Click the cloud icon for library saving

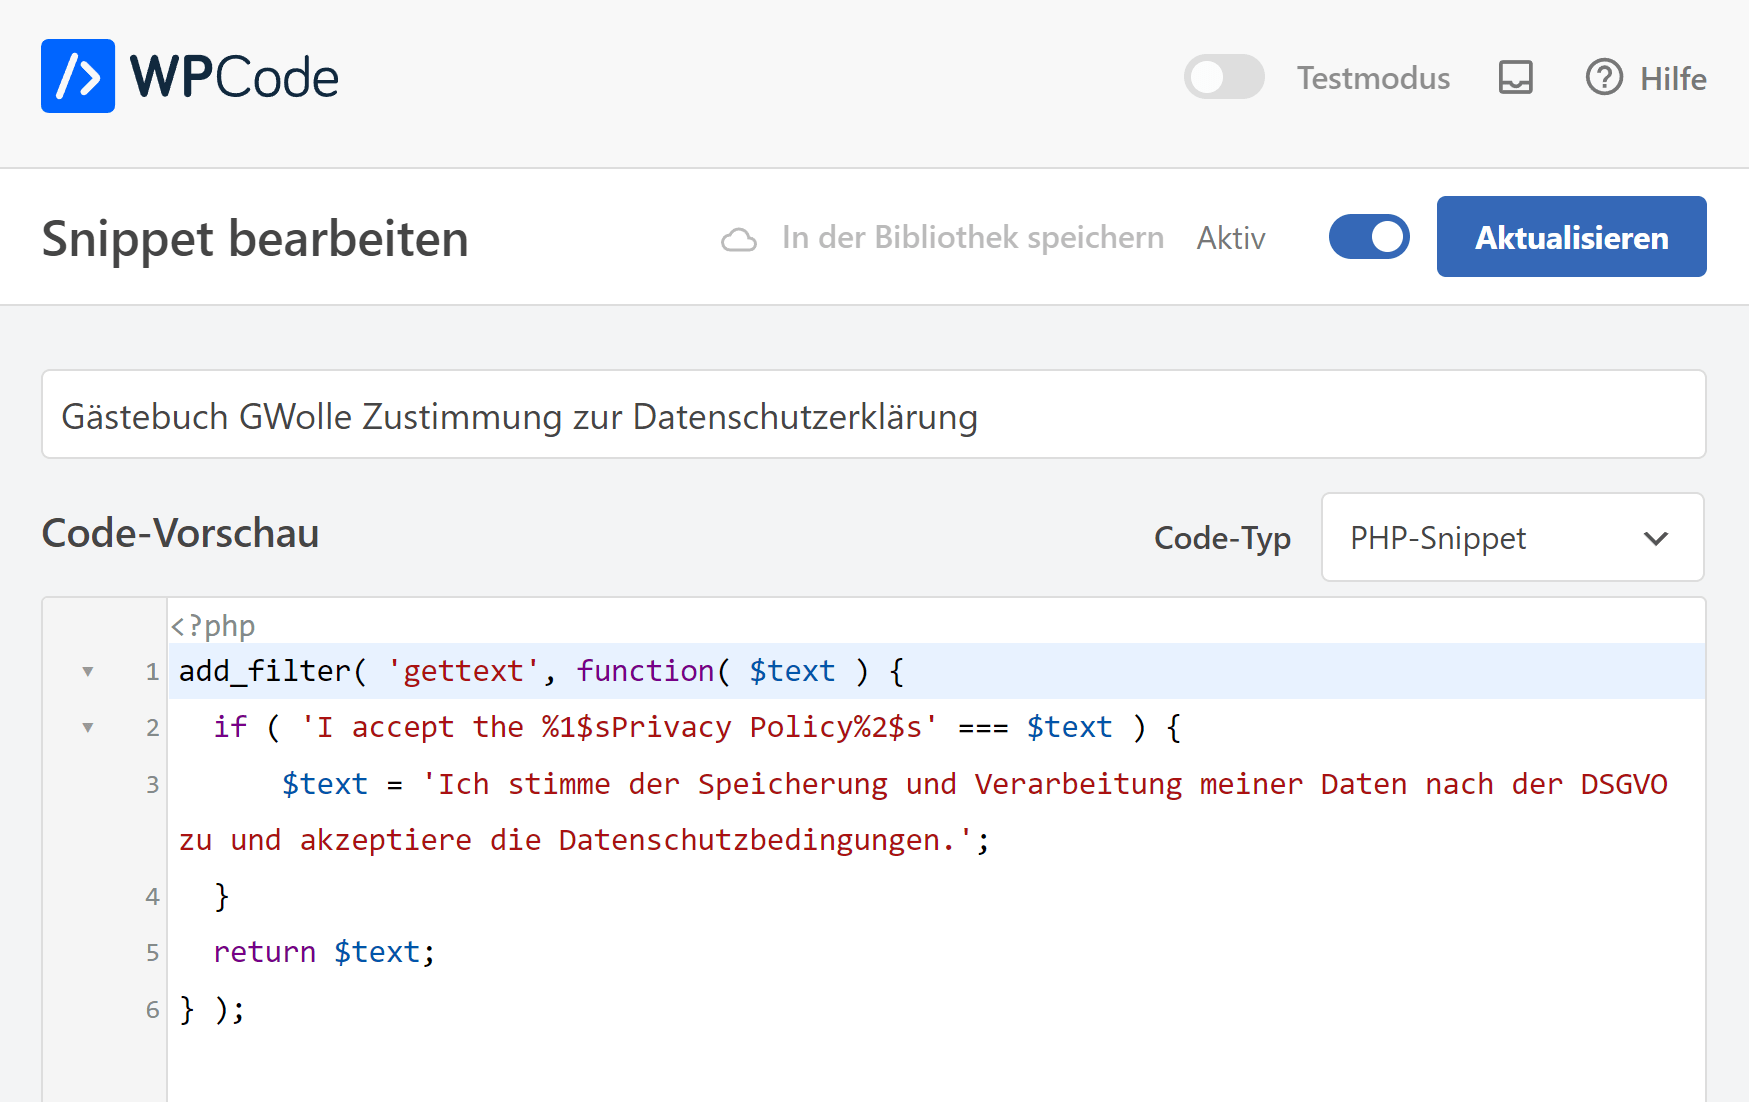click(x=739, y=239)
